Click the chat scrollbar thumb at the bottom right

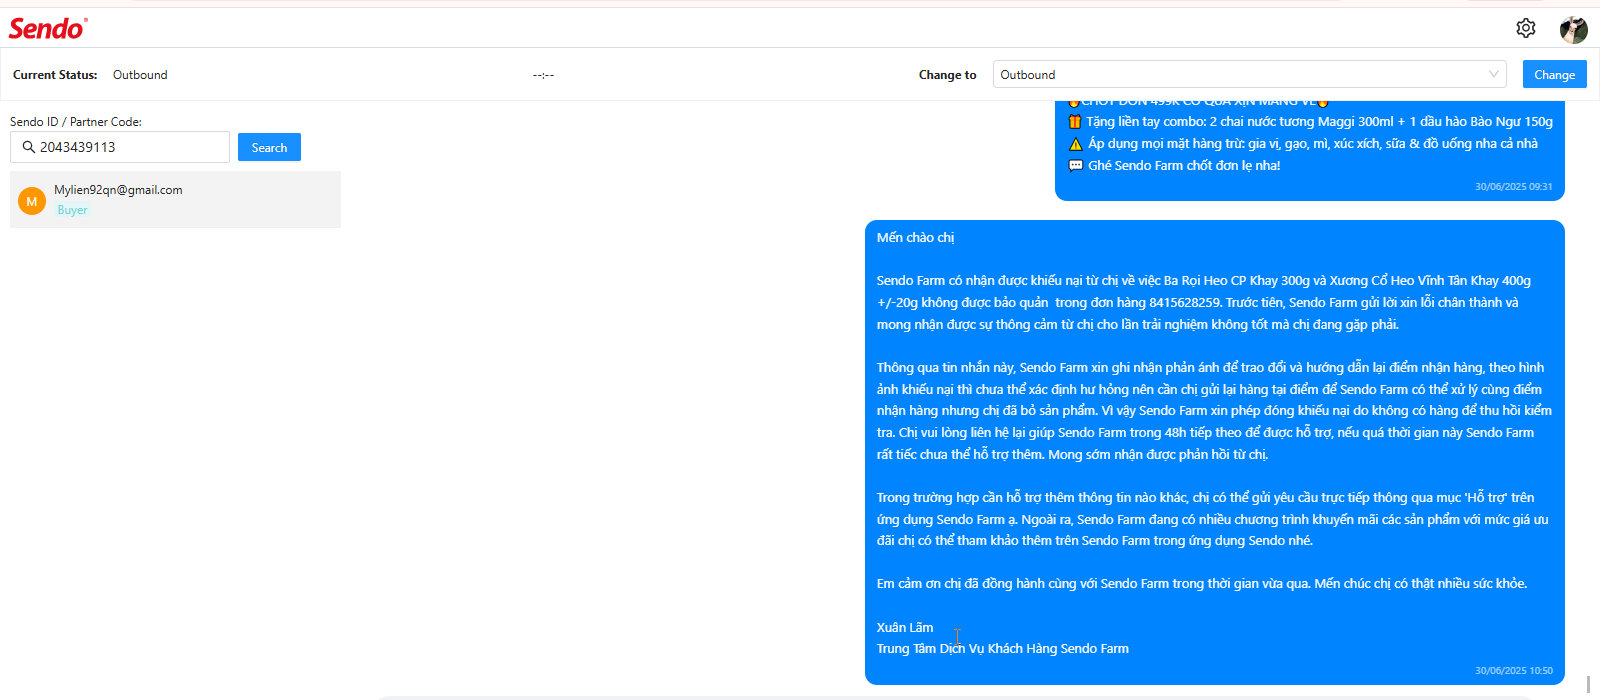click(1588, 685)
